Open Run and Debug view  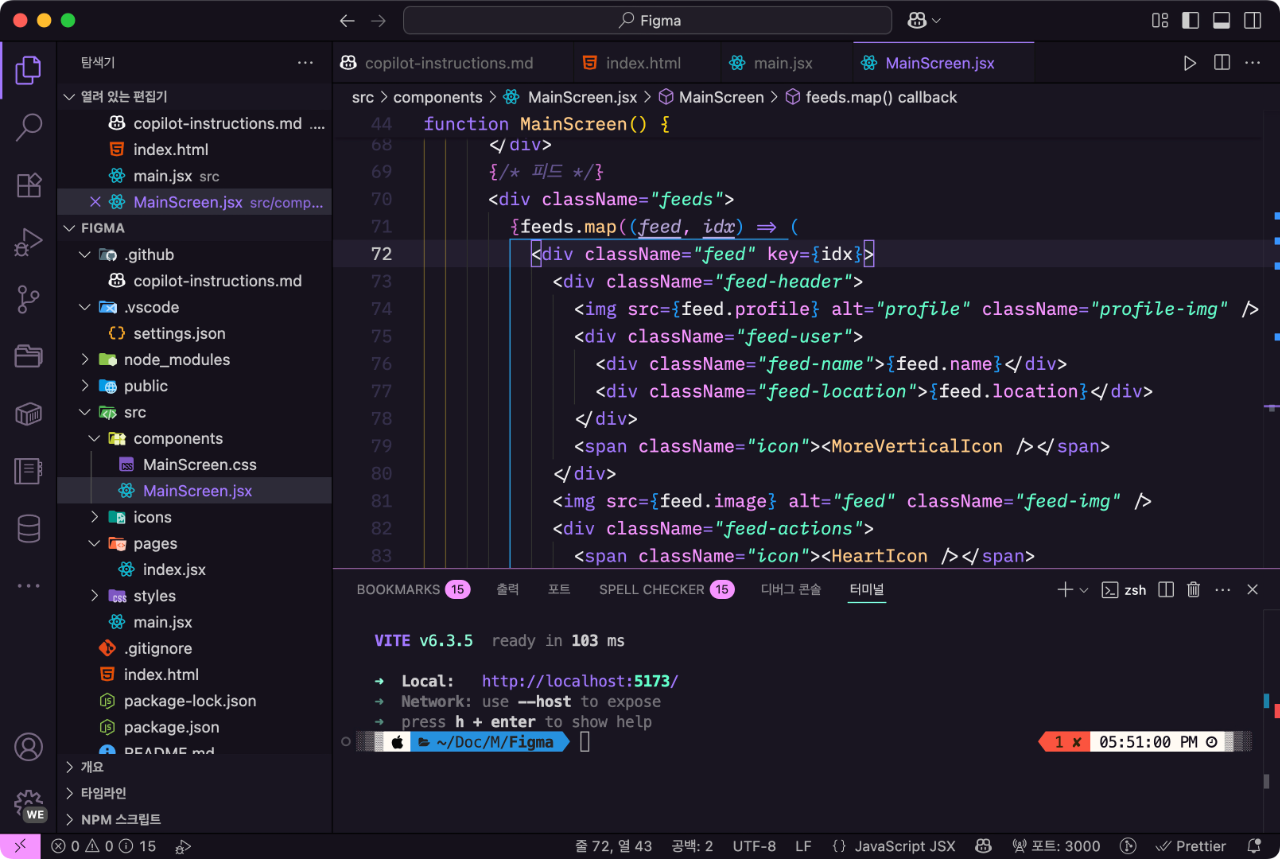tap(28, 242)
